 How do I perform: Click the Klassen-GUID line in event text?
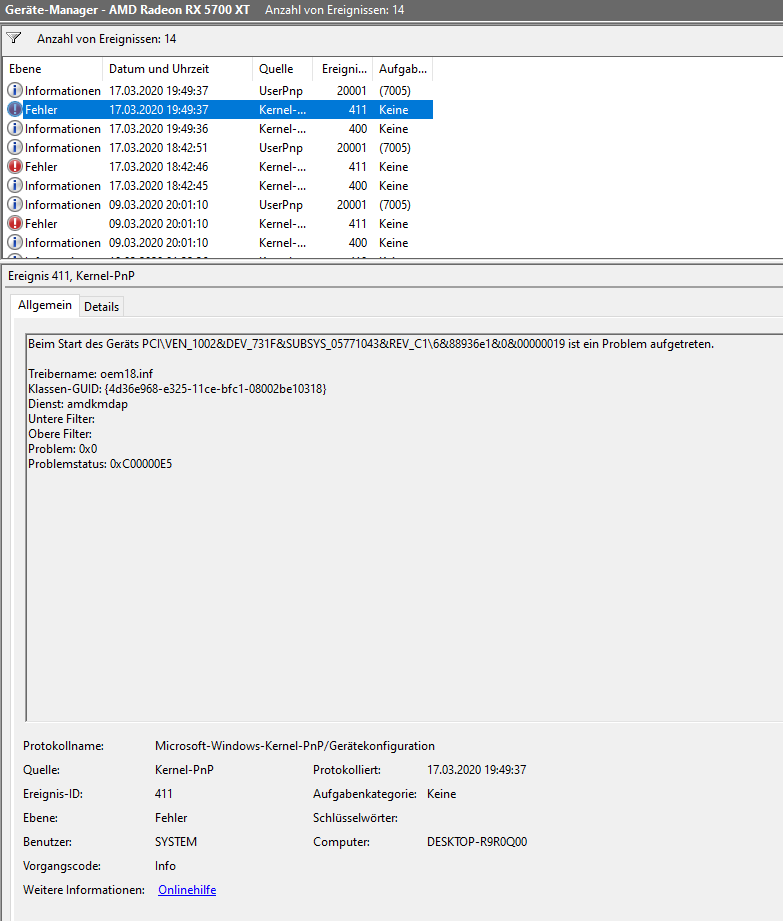pos(177,389)
